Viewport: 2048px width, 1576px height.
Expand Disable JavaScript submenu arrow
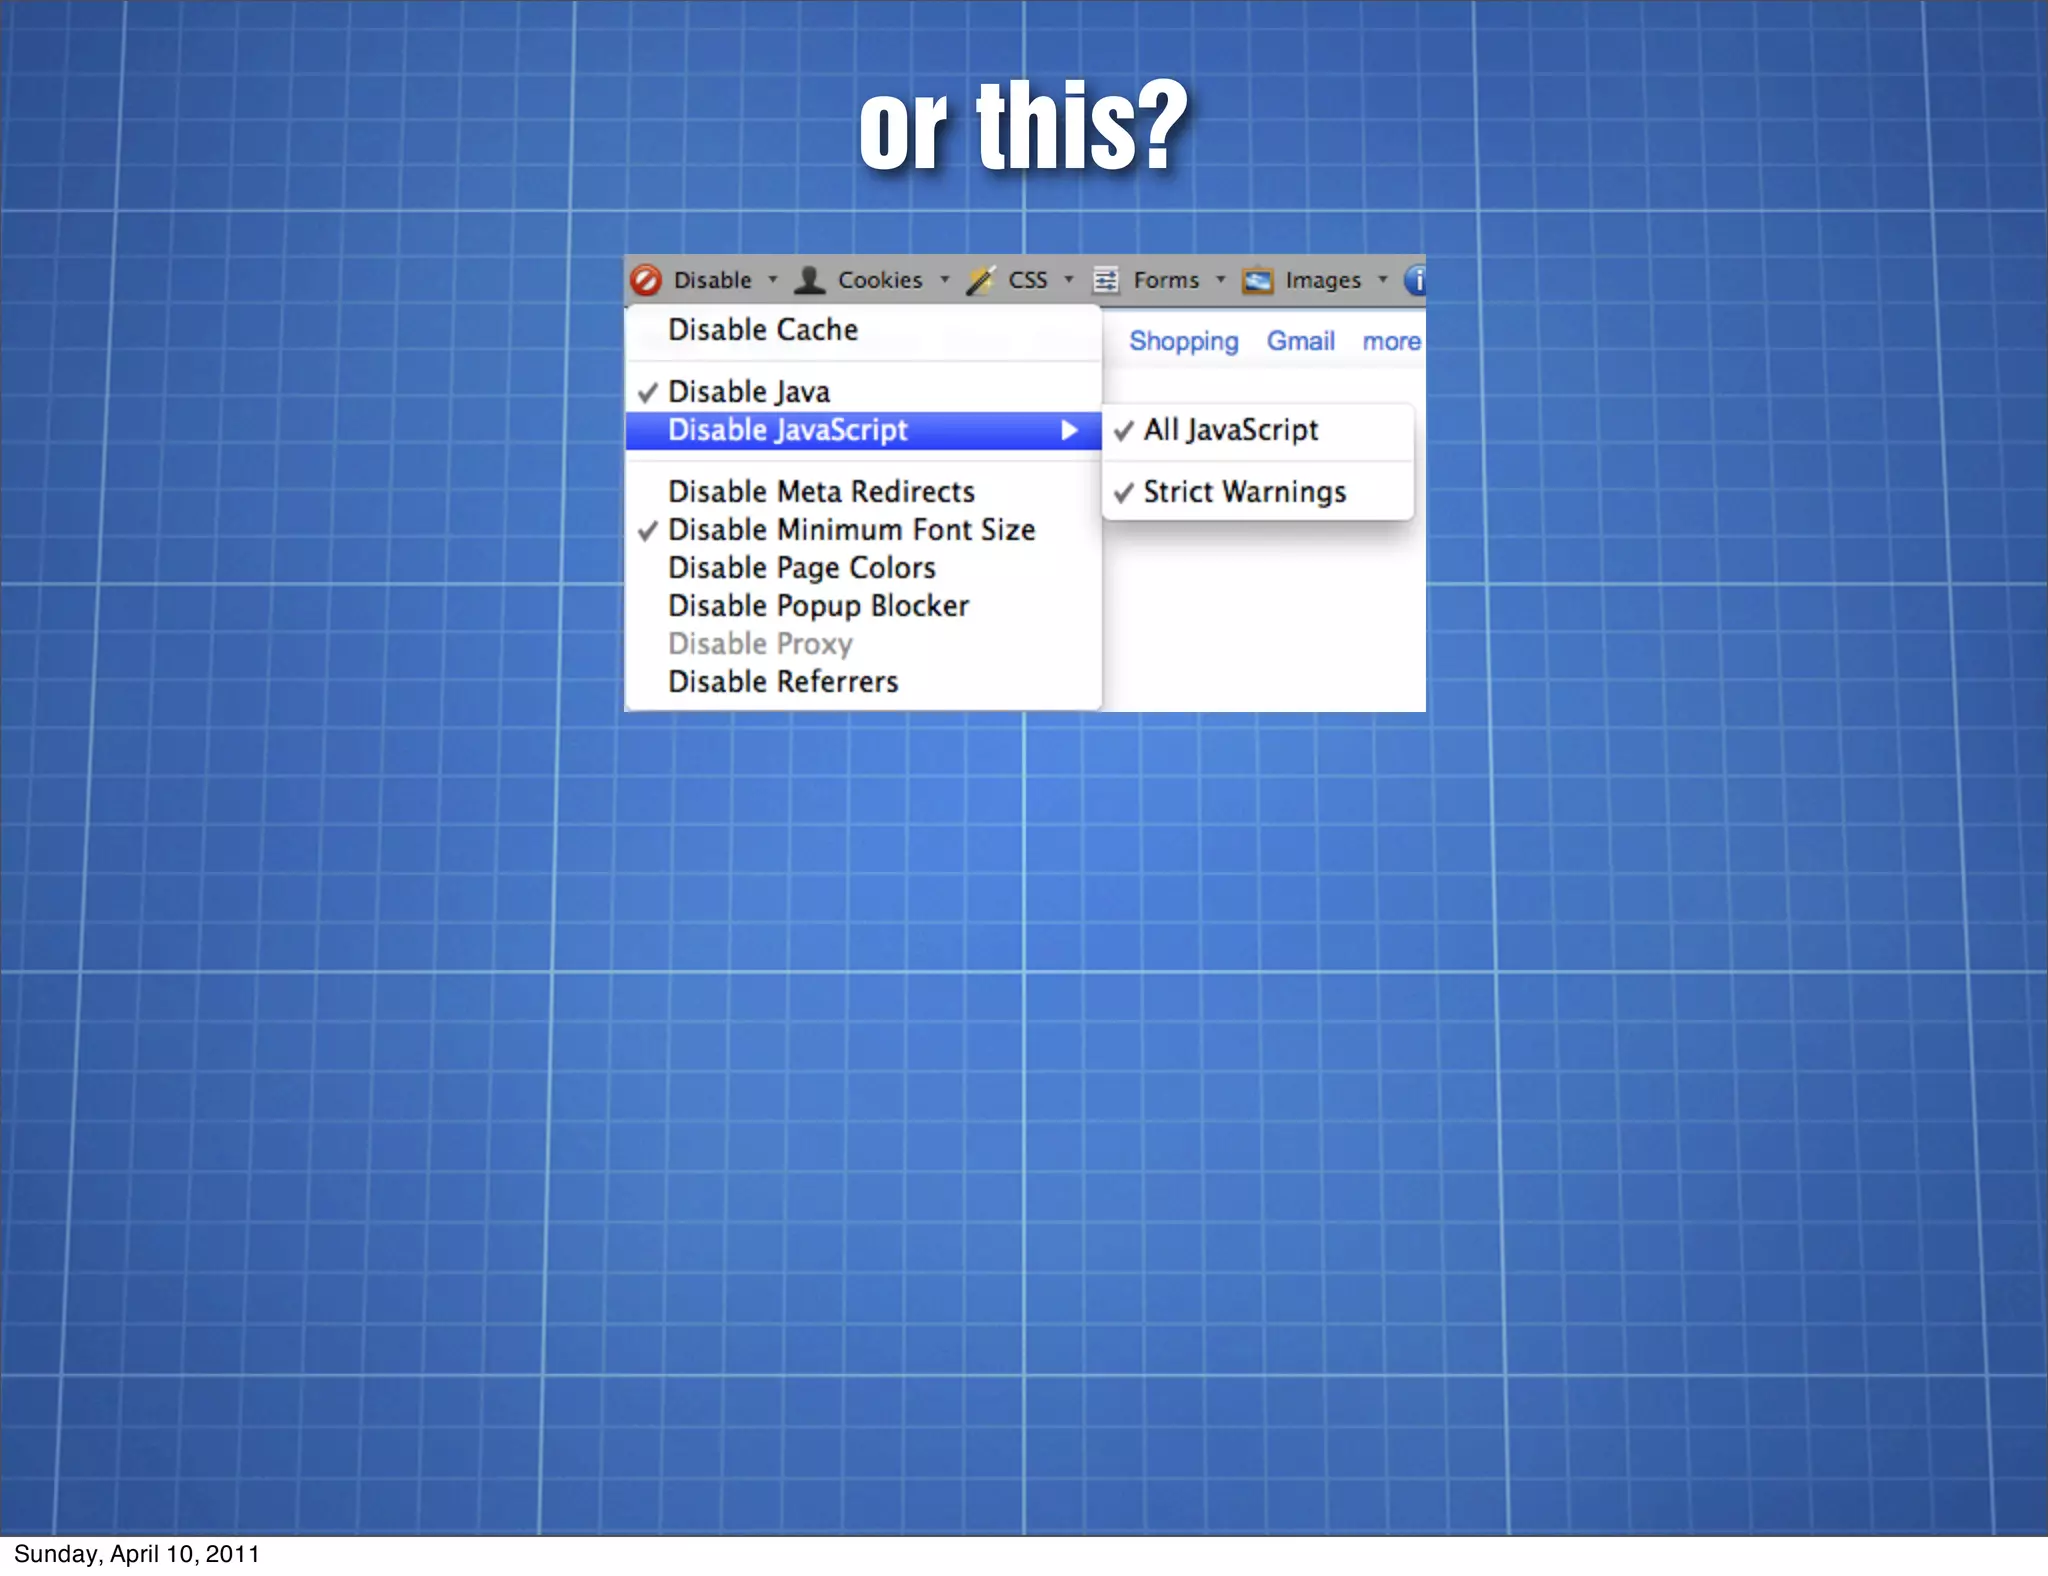click(1069, 430)
